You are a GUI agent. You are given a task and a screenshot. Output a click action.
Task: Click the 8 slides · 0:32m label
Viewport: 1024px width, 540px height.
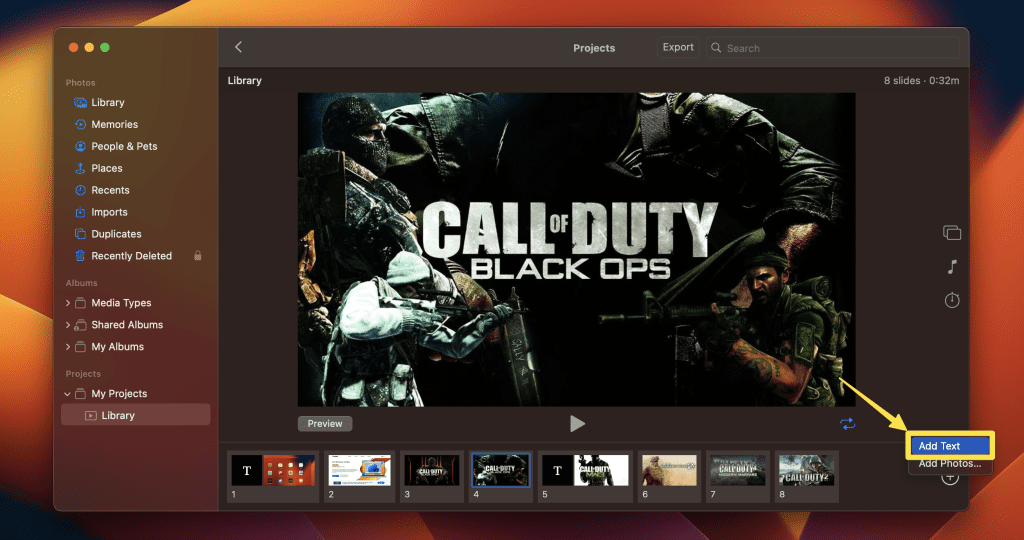921,80
